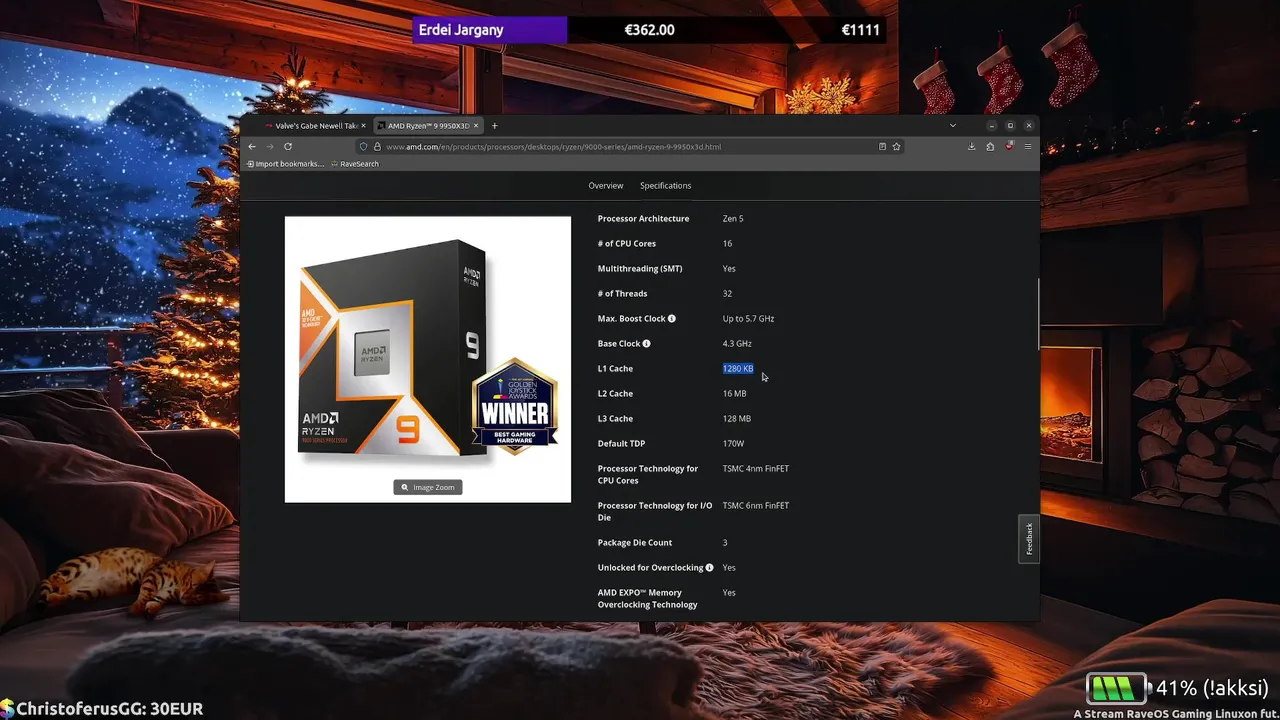Click Import bookmarks in bookmarks bar
The image size is (1280, 720).
click(x=285, y=164)
